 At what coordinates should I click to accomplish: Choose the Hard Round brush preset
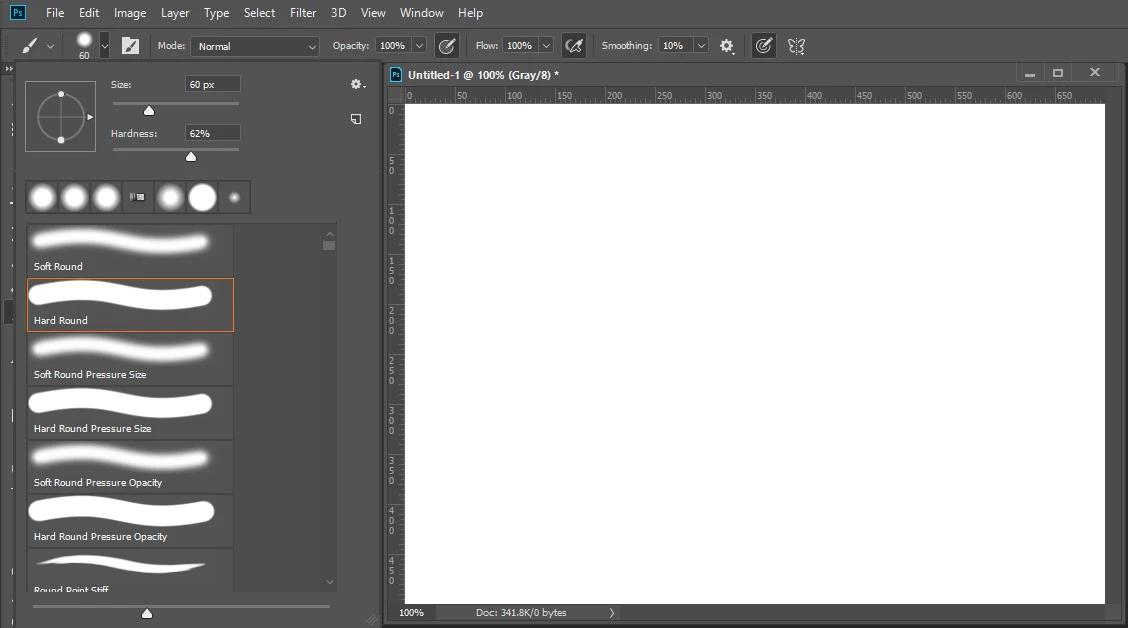coord(130,305)
